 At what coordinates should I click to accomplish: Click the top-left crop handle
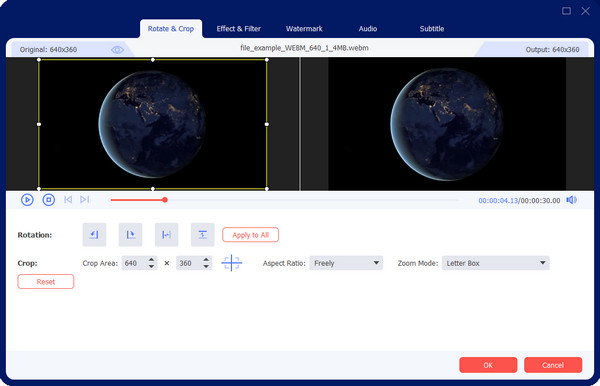click(39, 60)
